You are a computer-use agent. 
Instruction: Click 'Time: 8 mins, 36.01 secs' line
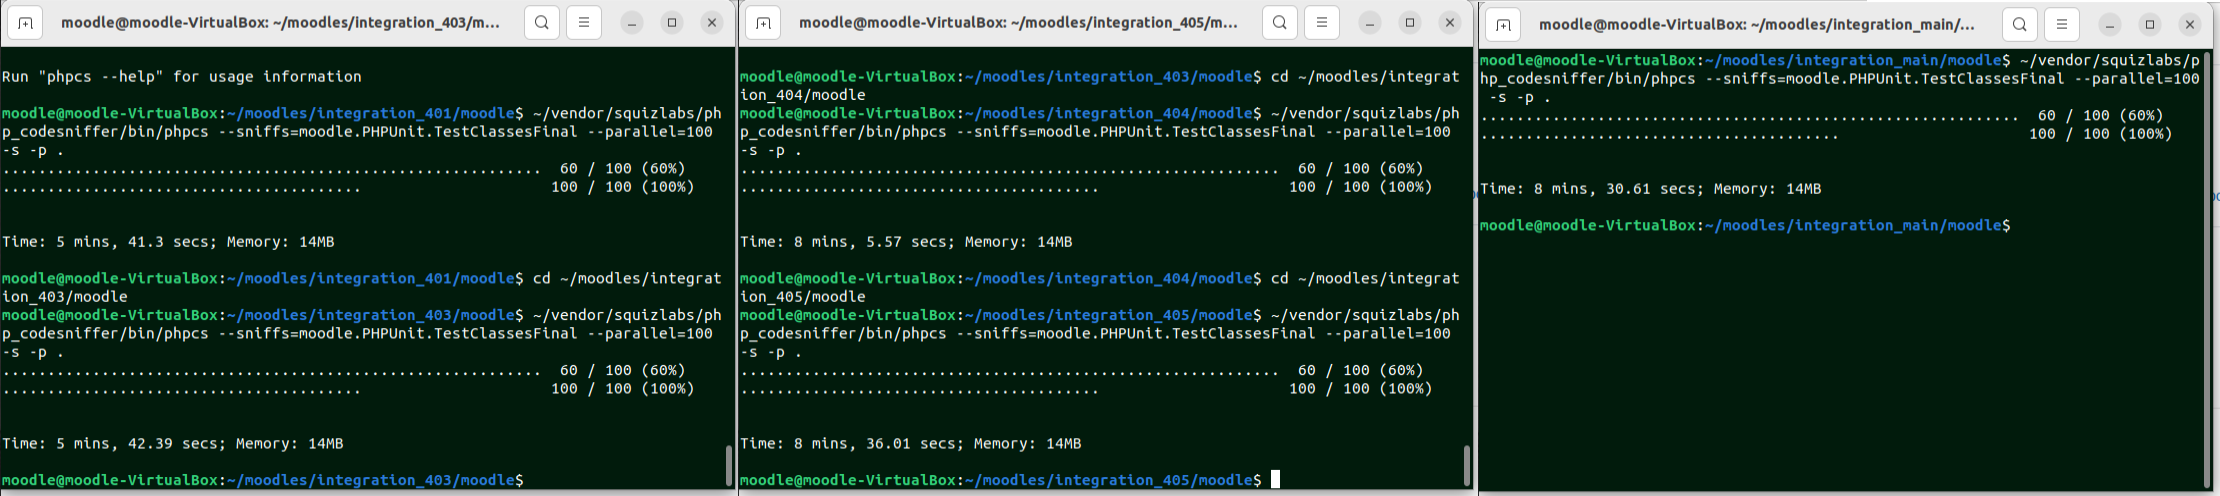coord(911,444)
